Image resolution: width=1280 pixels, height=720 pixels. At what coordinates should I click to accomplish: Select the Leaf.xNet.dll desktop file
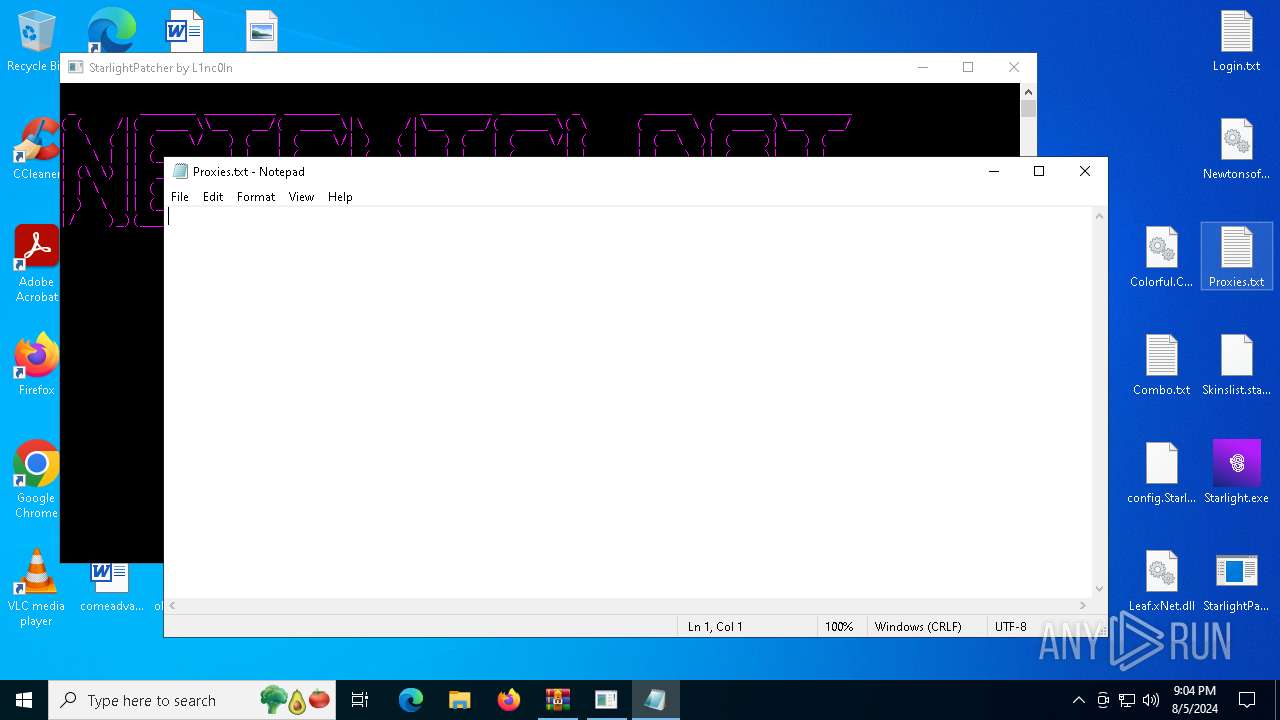pos(1161,581)
